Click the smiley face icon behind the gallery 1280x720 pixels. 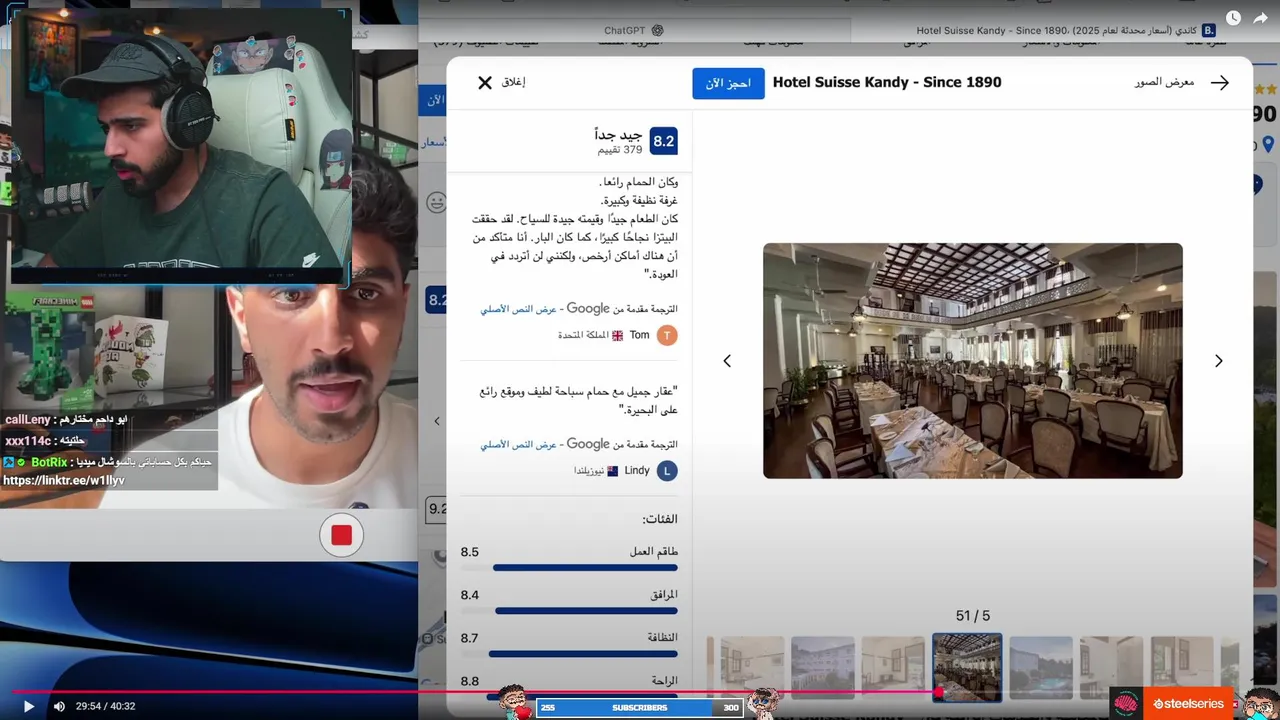436,202
